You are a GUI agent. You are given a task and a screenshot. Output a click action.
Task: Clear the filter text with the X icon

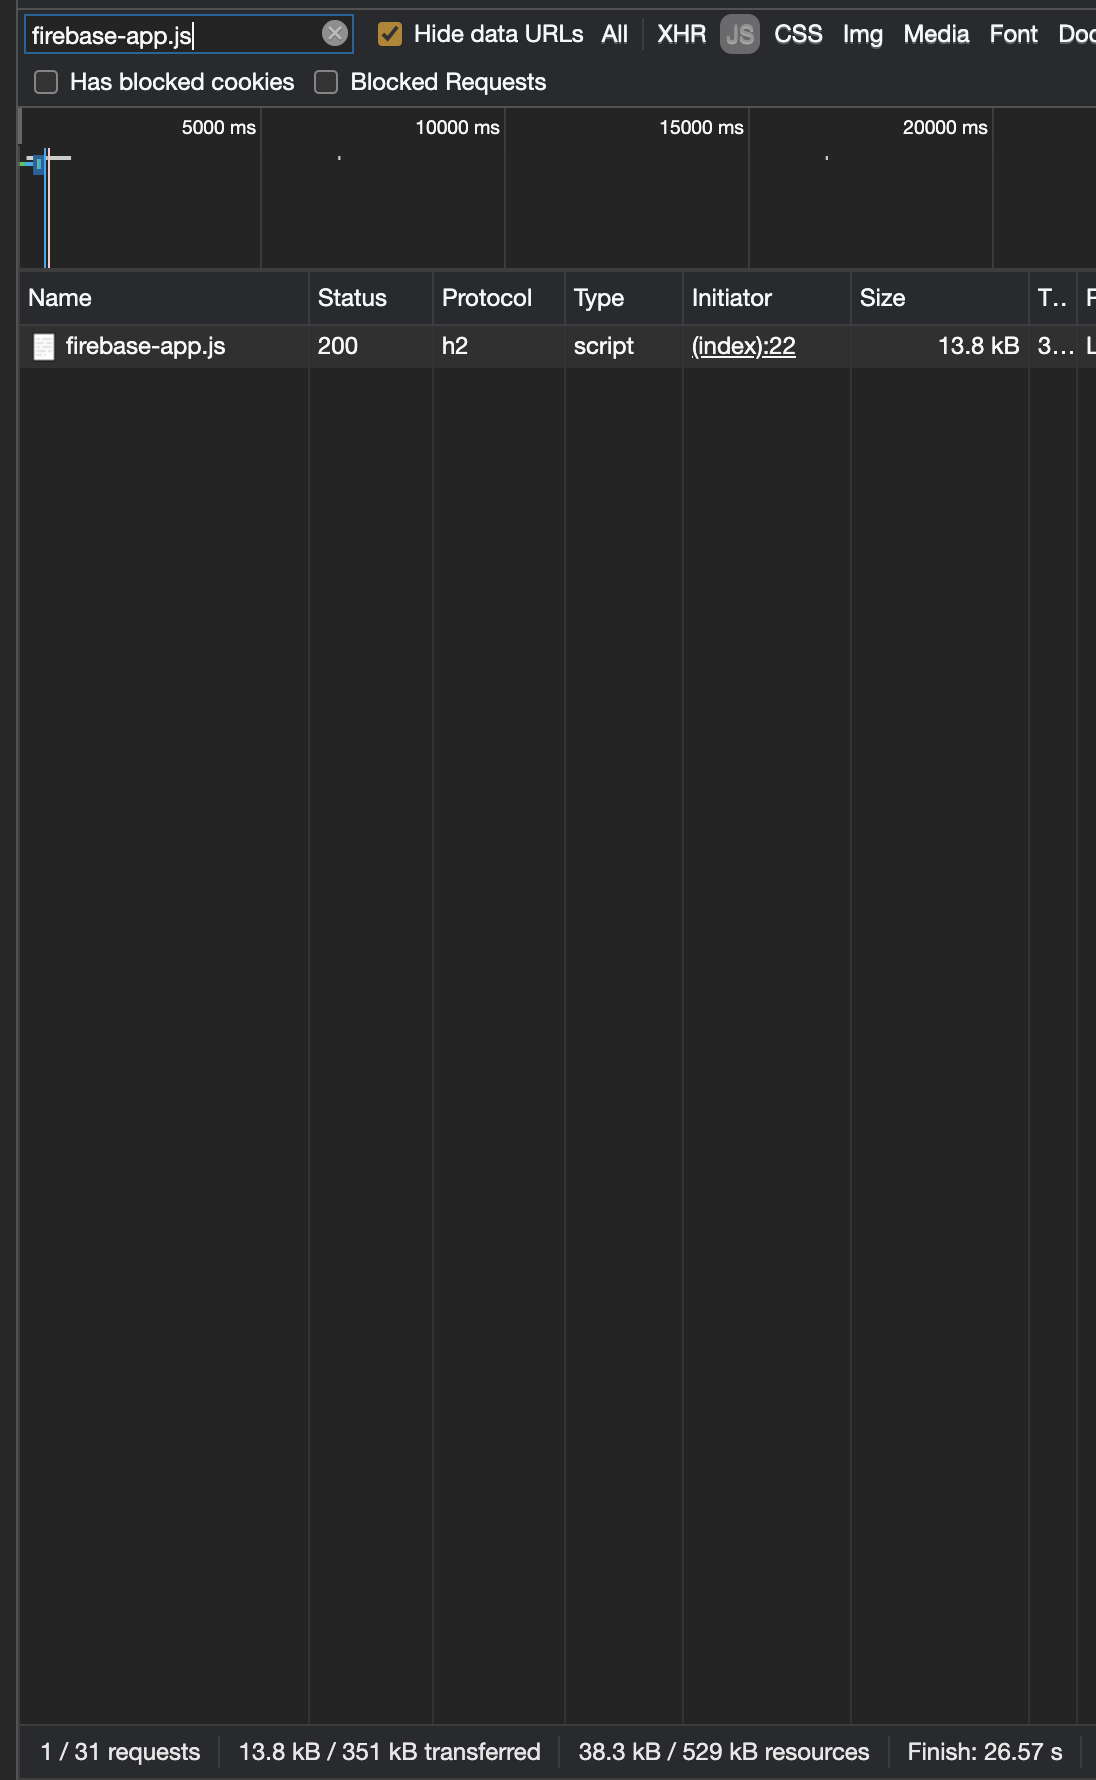pos(335,34)
